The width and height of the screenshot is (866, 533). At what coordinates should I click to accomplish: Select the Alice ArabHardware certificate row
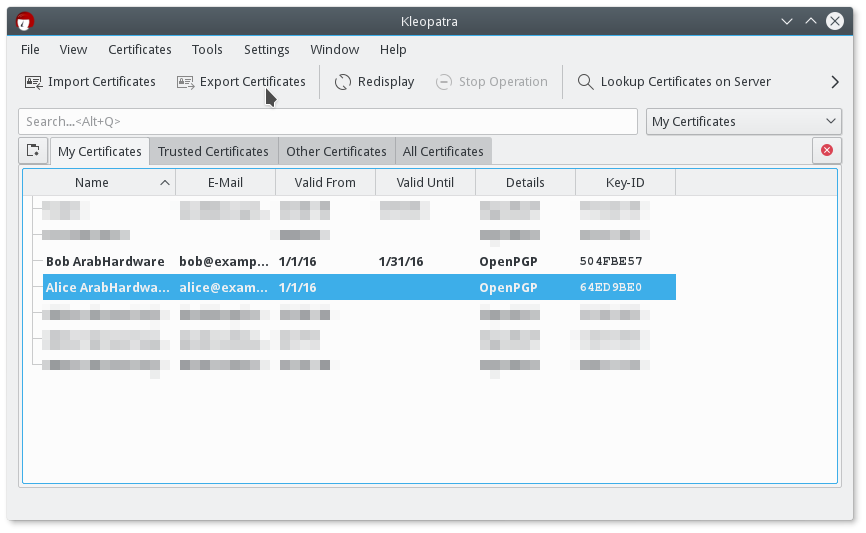tap(359, 287)
